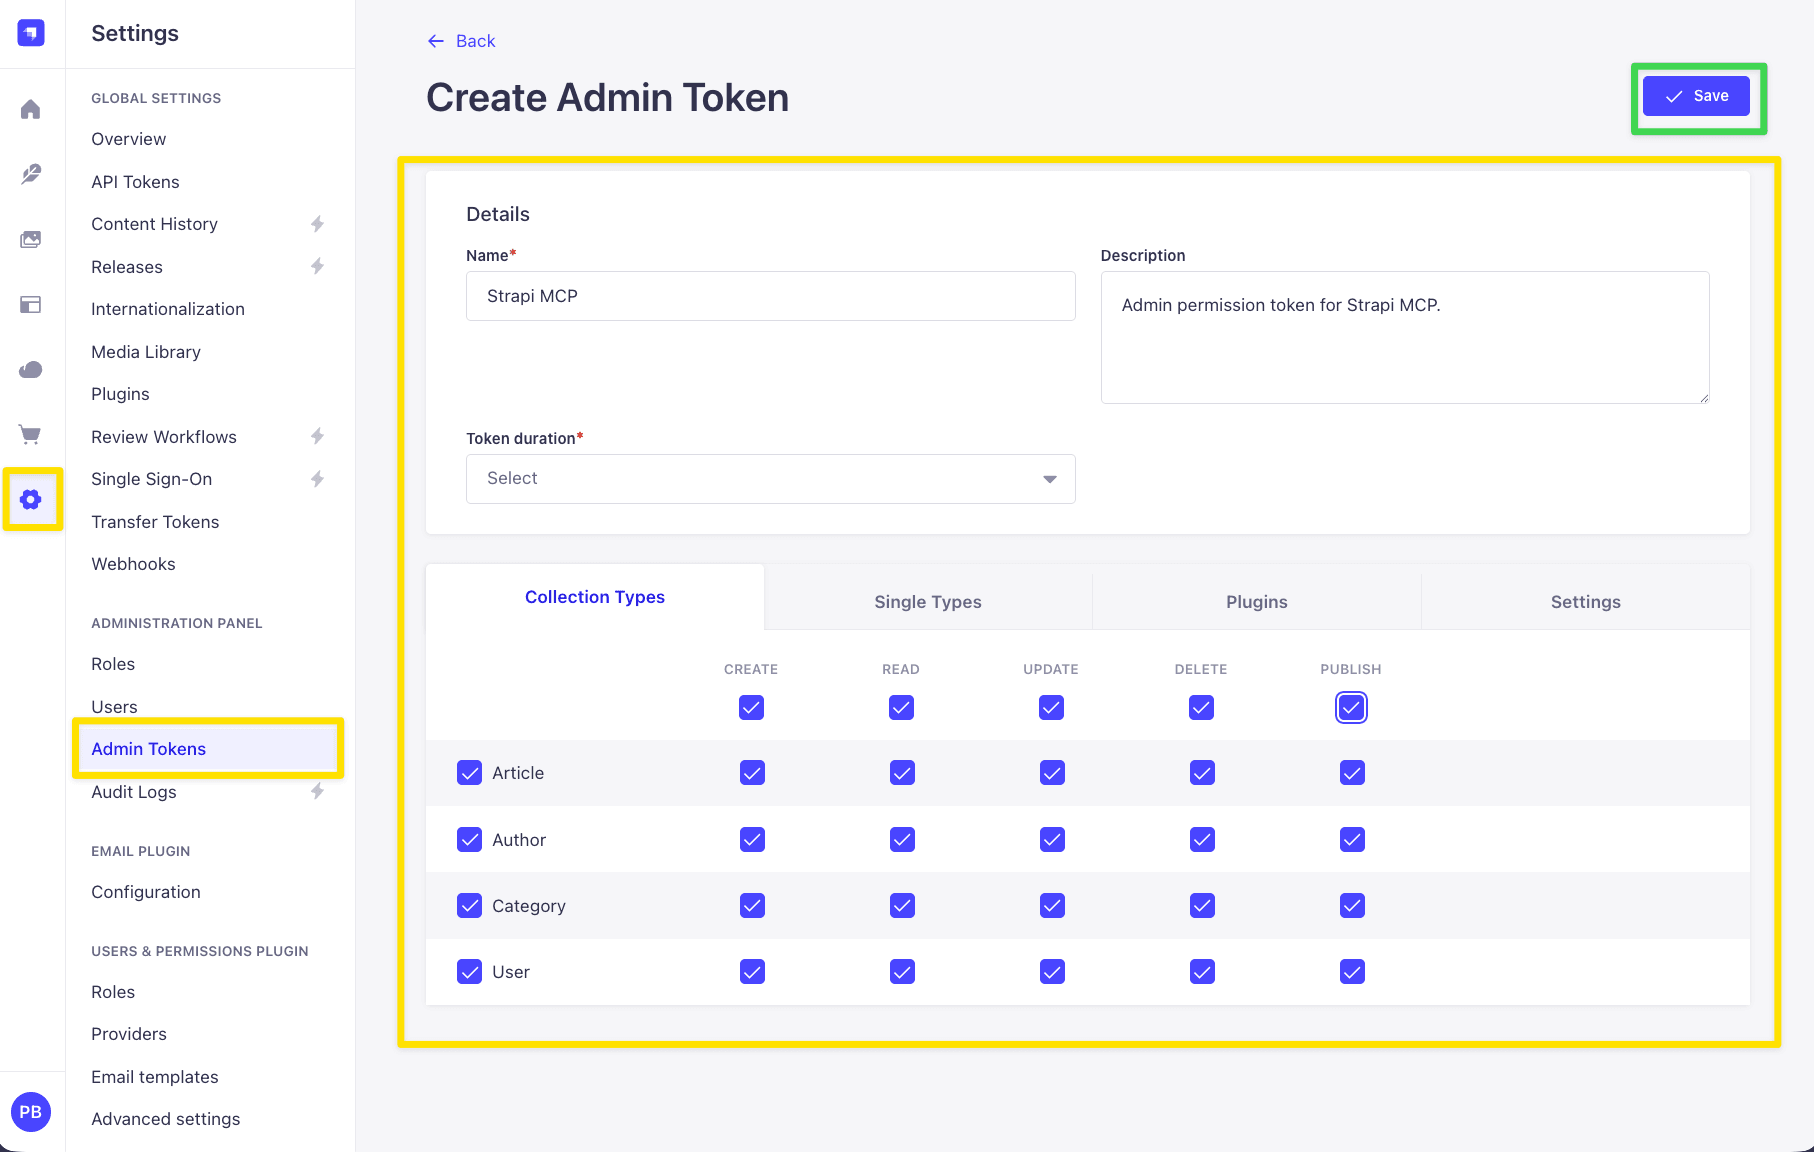Image resolution: width=1814 pixels, height=1152 pixels.
Task: Toggle the Author row select-all checkbox
Action: pos(469,840)
